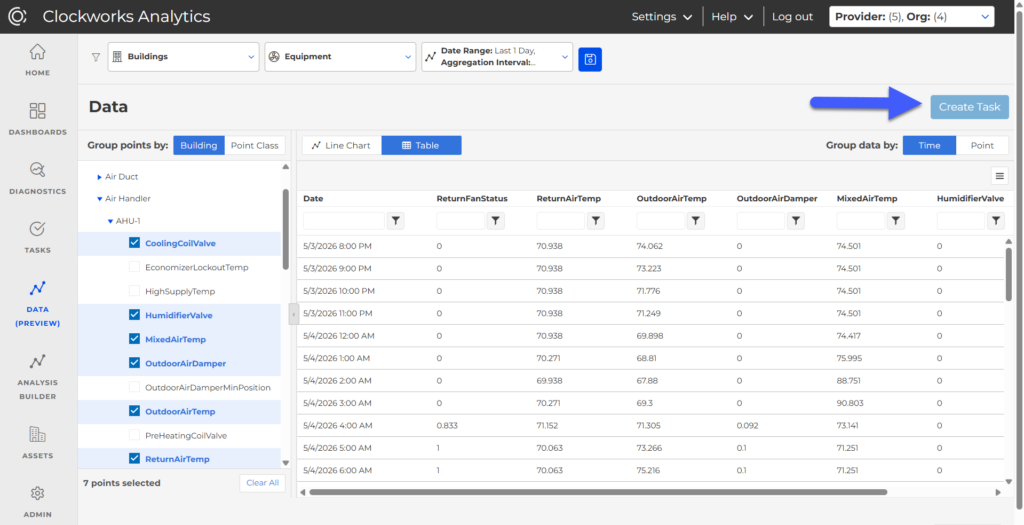Select the 5/4/2026 4:00 AM date cell
This screenshot has height=525, width=1024.
point(338,426)
